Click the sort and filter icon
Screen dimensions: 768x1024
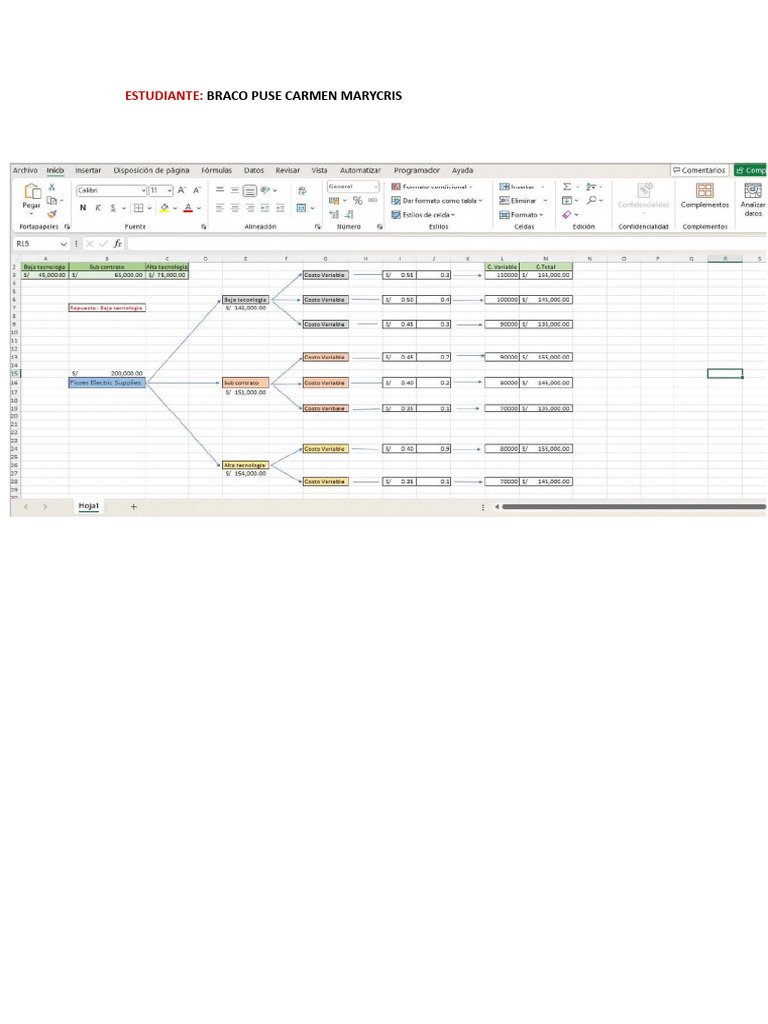591,187
